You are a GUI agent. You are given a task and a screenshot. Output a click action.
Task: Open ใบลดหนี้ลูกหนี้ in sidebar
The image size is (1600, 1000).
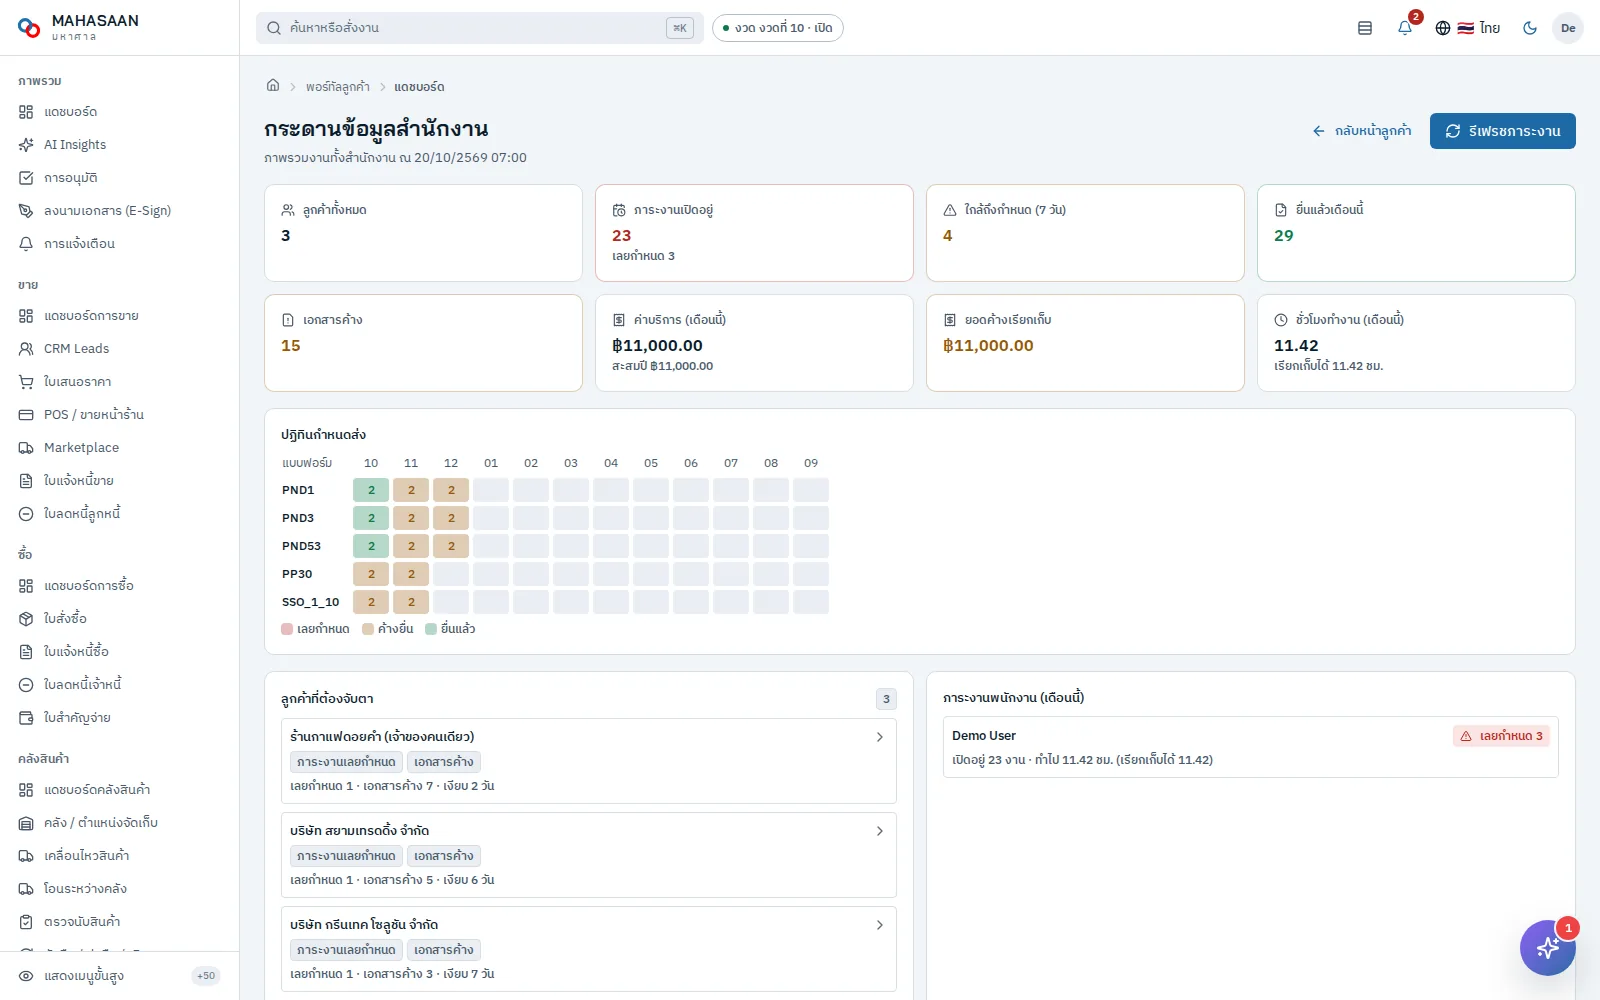[120, 514]
